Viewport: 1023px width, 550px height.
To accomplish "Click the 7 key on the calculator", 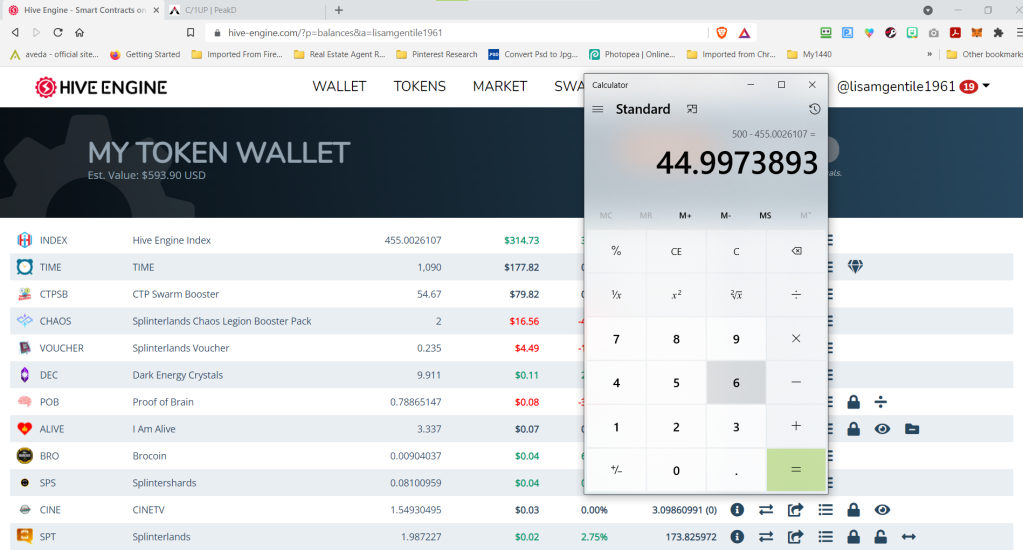I will (616, 339).
